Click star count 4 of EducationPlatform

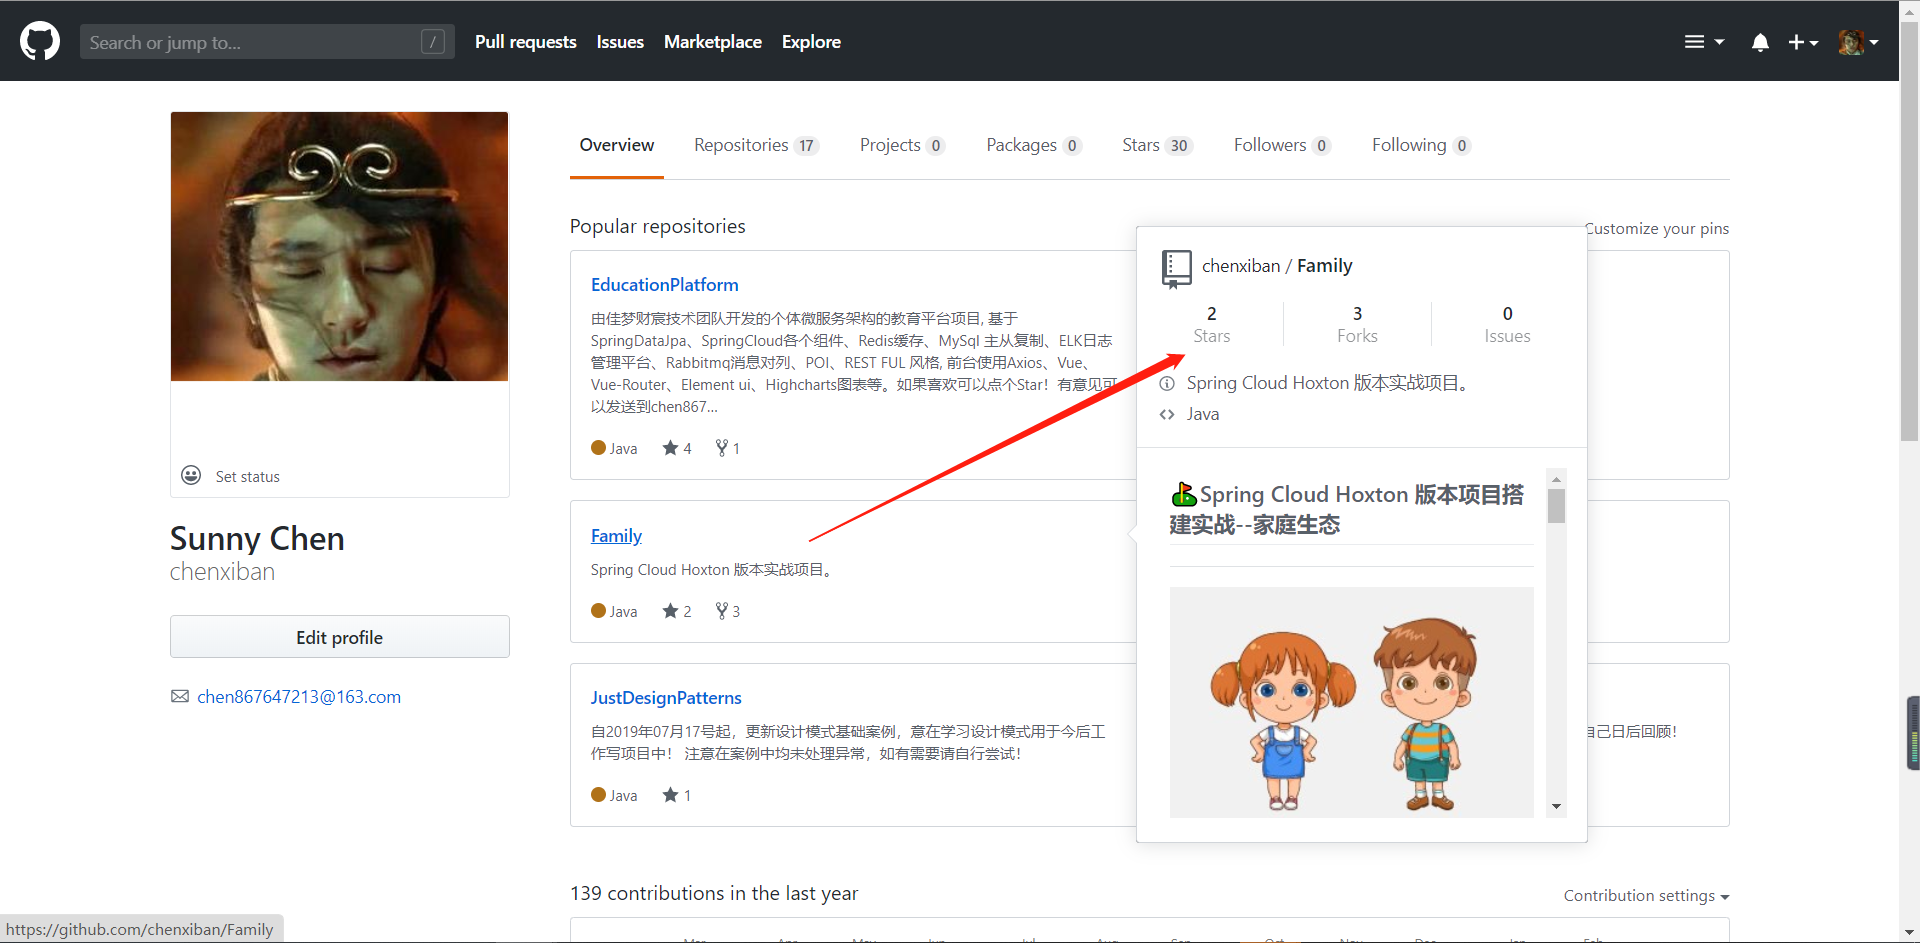pyautogui.click(x=677, y=448)
